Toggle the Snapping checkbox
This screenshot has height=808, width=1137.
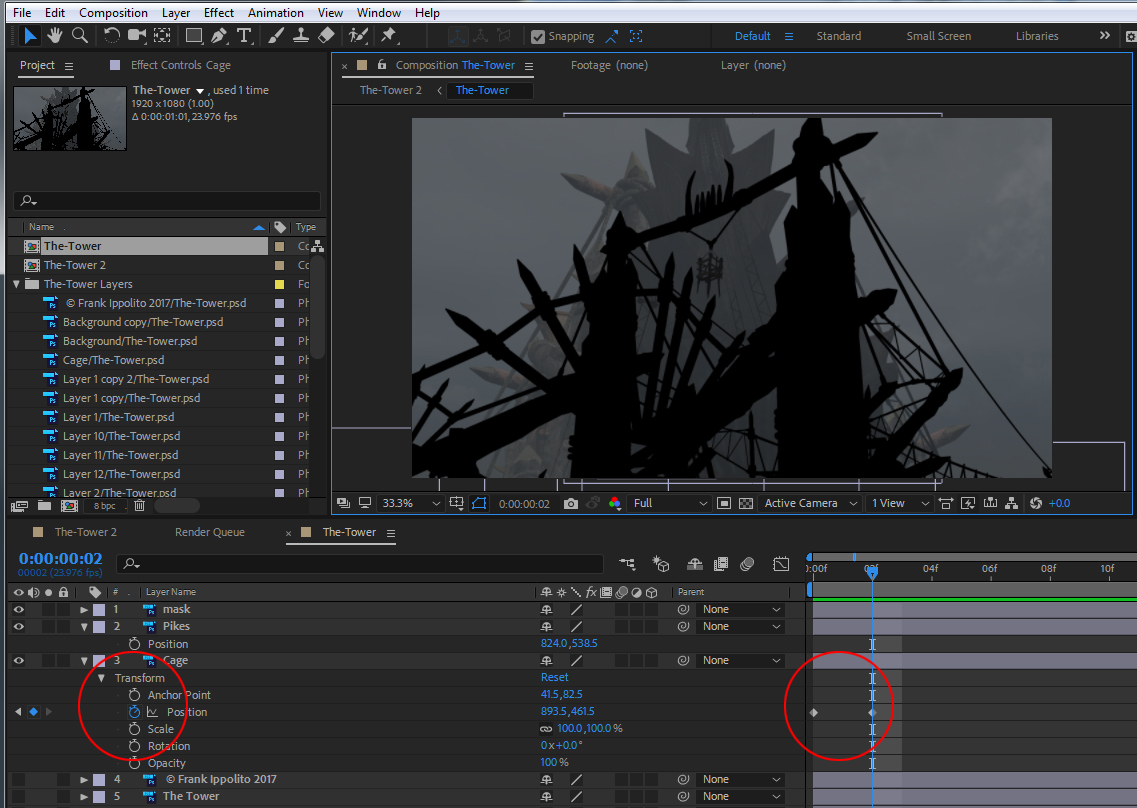538,37
